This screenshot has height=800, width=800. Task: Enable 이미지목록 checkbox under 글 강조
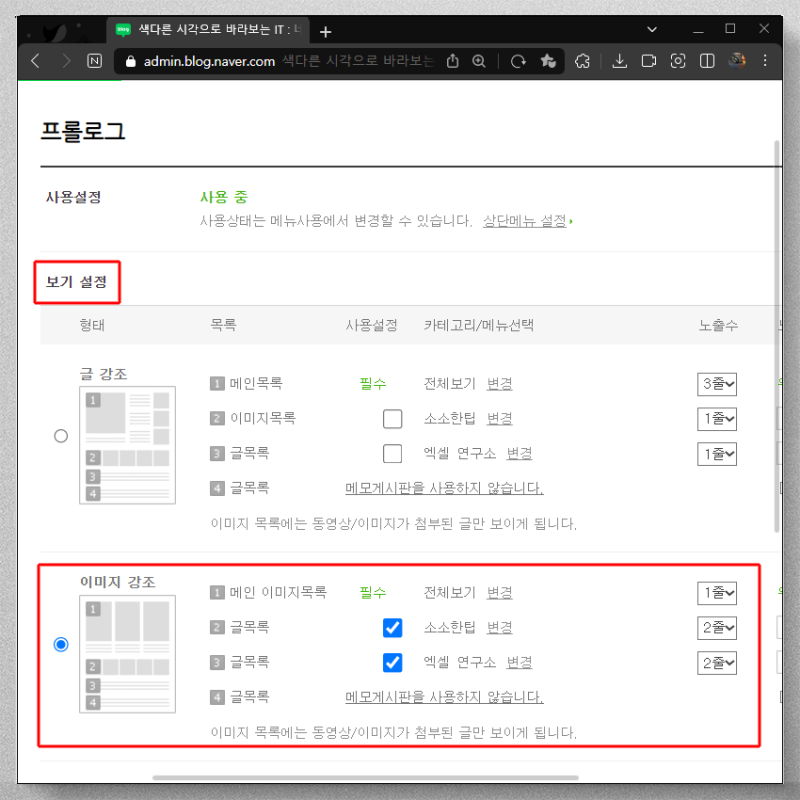[x=392, y=419]
